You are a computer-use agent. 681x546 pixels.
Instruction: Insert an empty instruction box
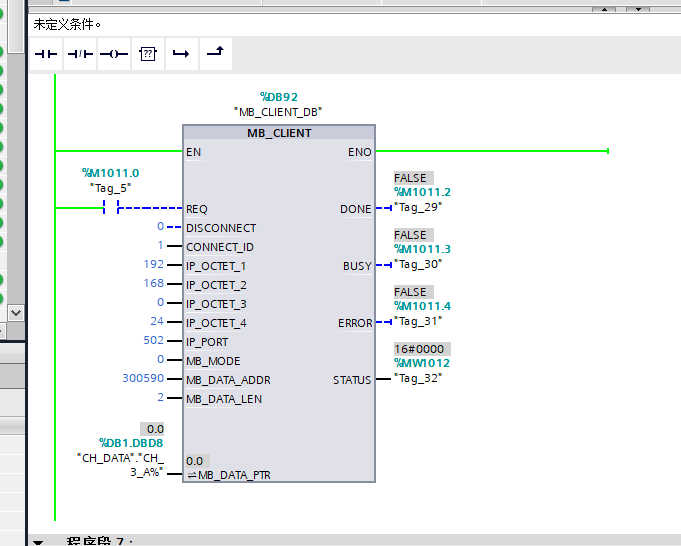[x=147, y=53]
